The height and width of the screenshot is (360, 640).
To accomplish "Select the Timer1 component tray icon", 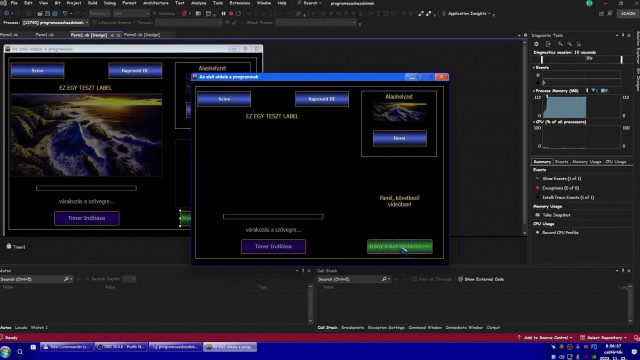I will click(x=9, y=246).
